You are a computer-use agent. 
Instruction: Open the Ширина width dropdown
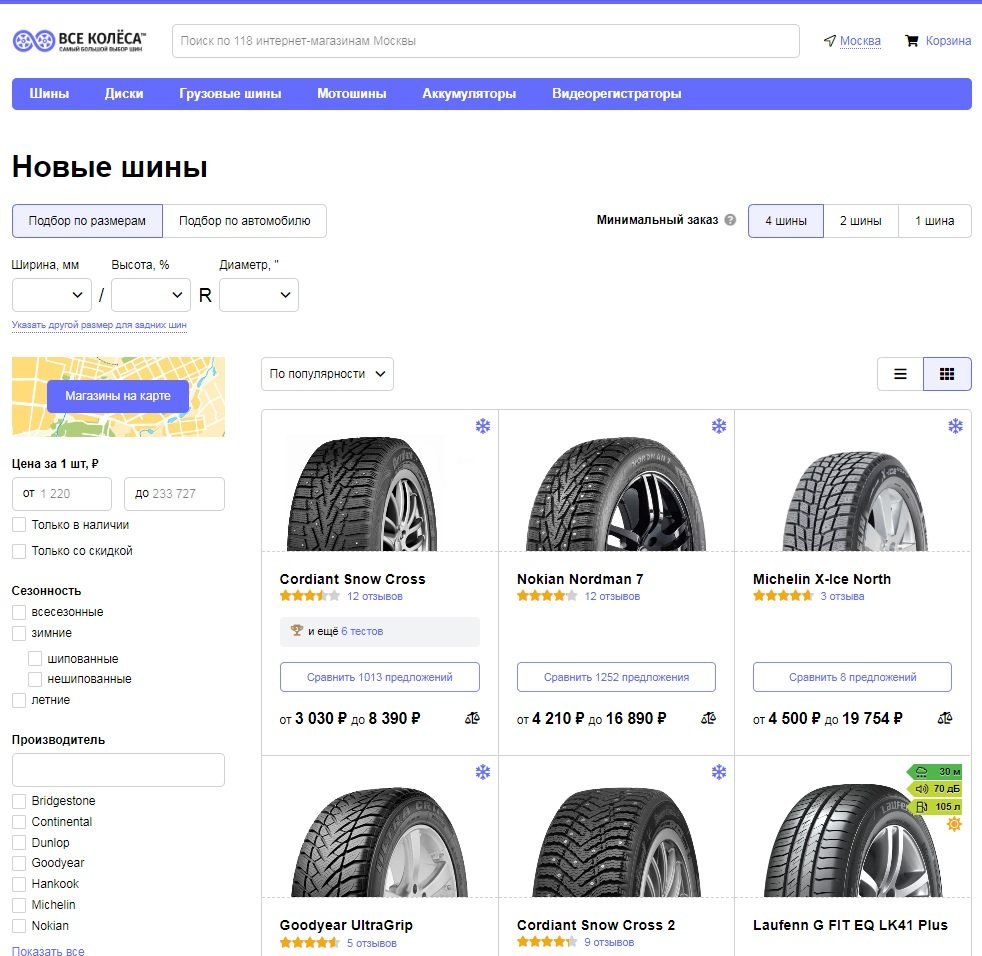tap(52, 295)
